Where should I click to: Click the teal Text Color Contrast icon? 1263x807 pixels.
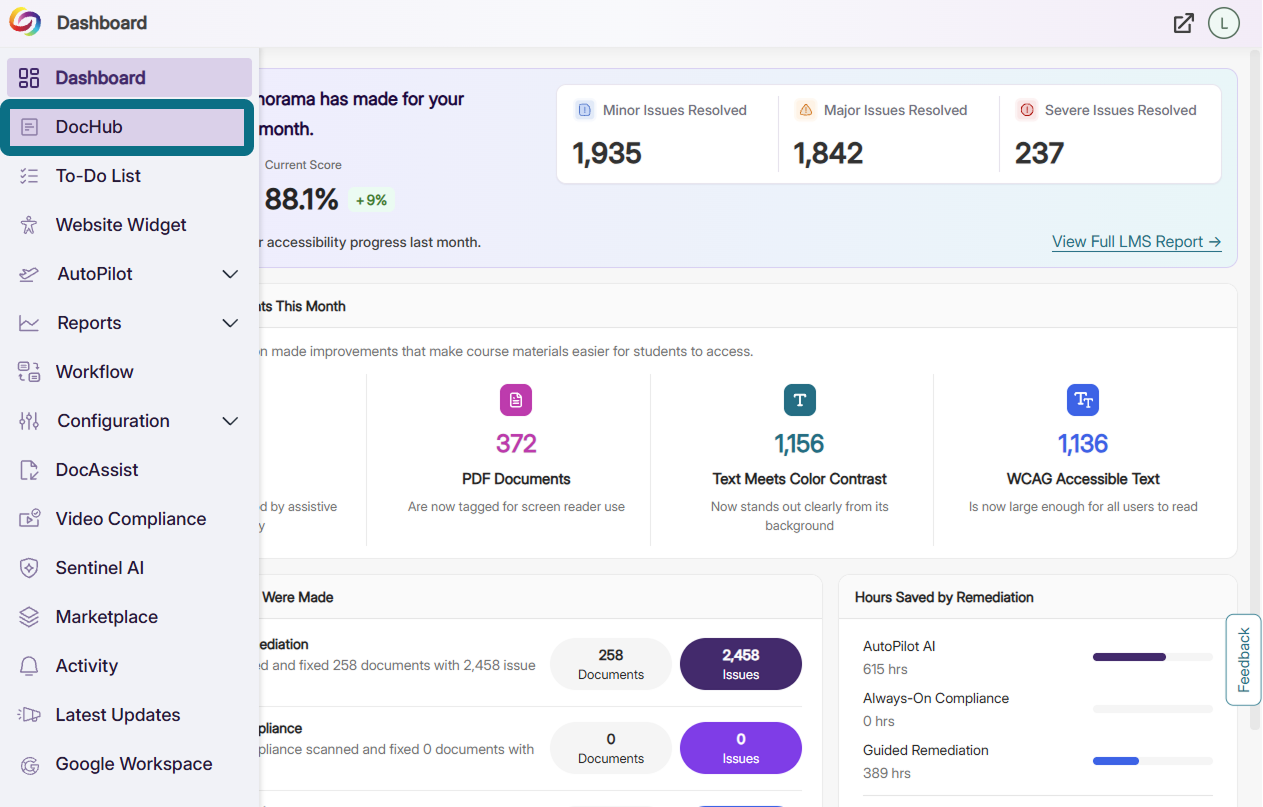(800, 400)
